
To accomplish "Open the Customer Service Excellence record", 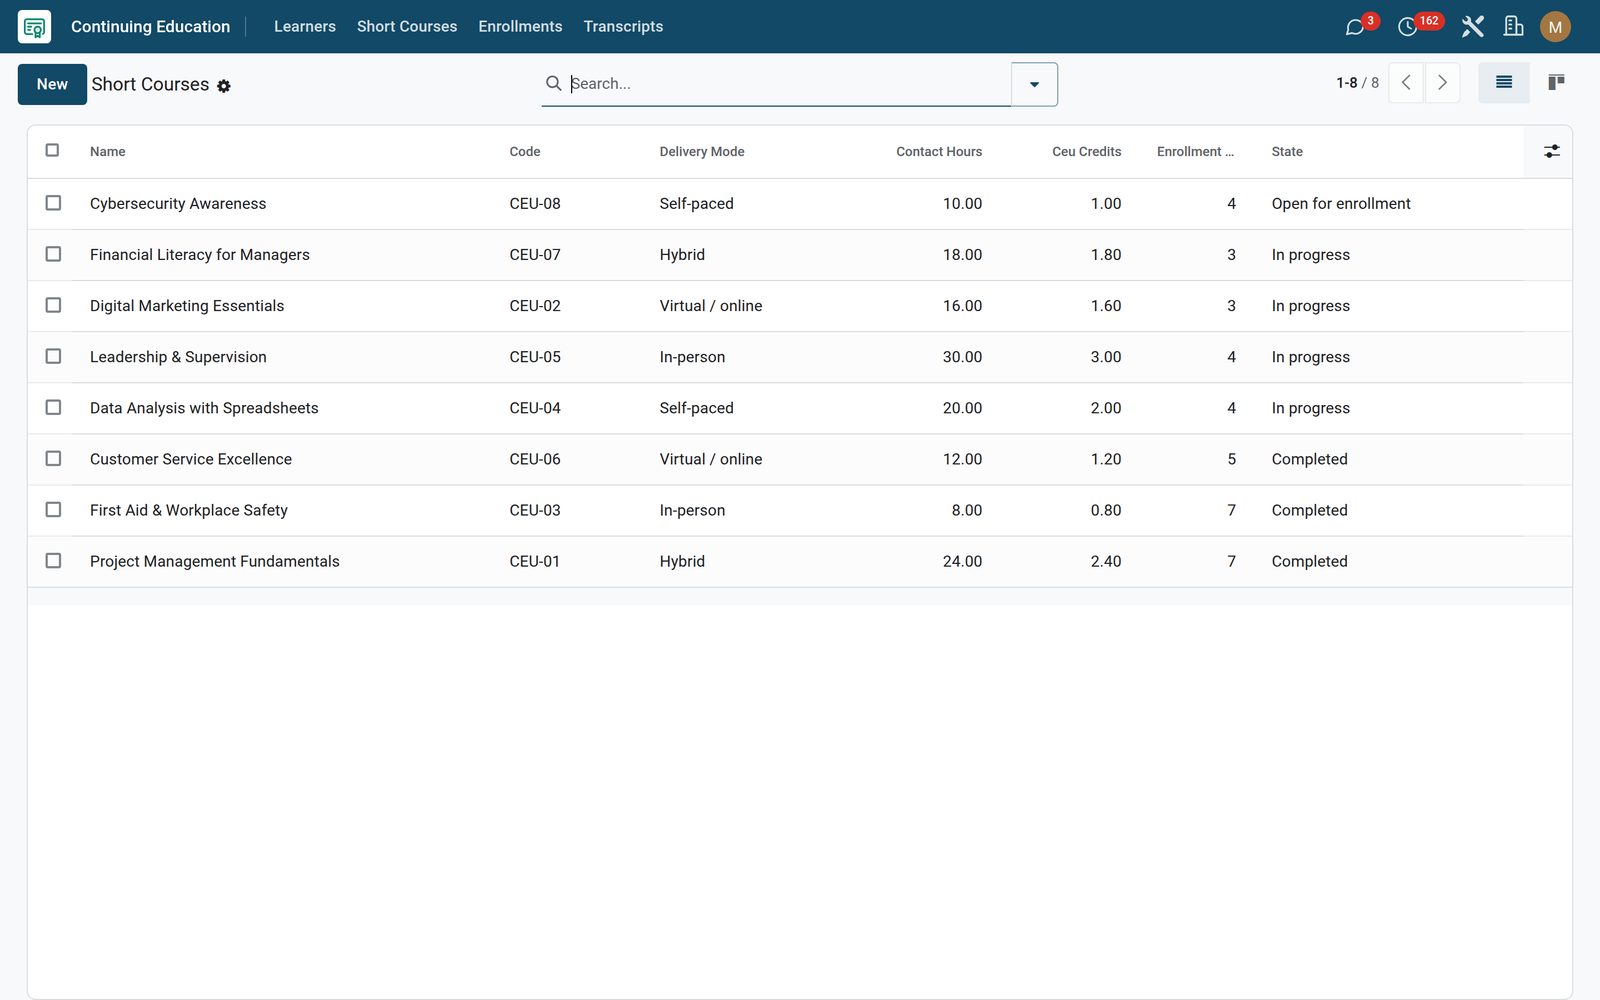I will click(x=191, y=459).
